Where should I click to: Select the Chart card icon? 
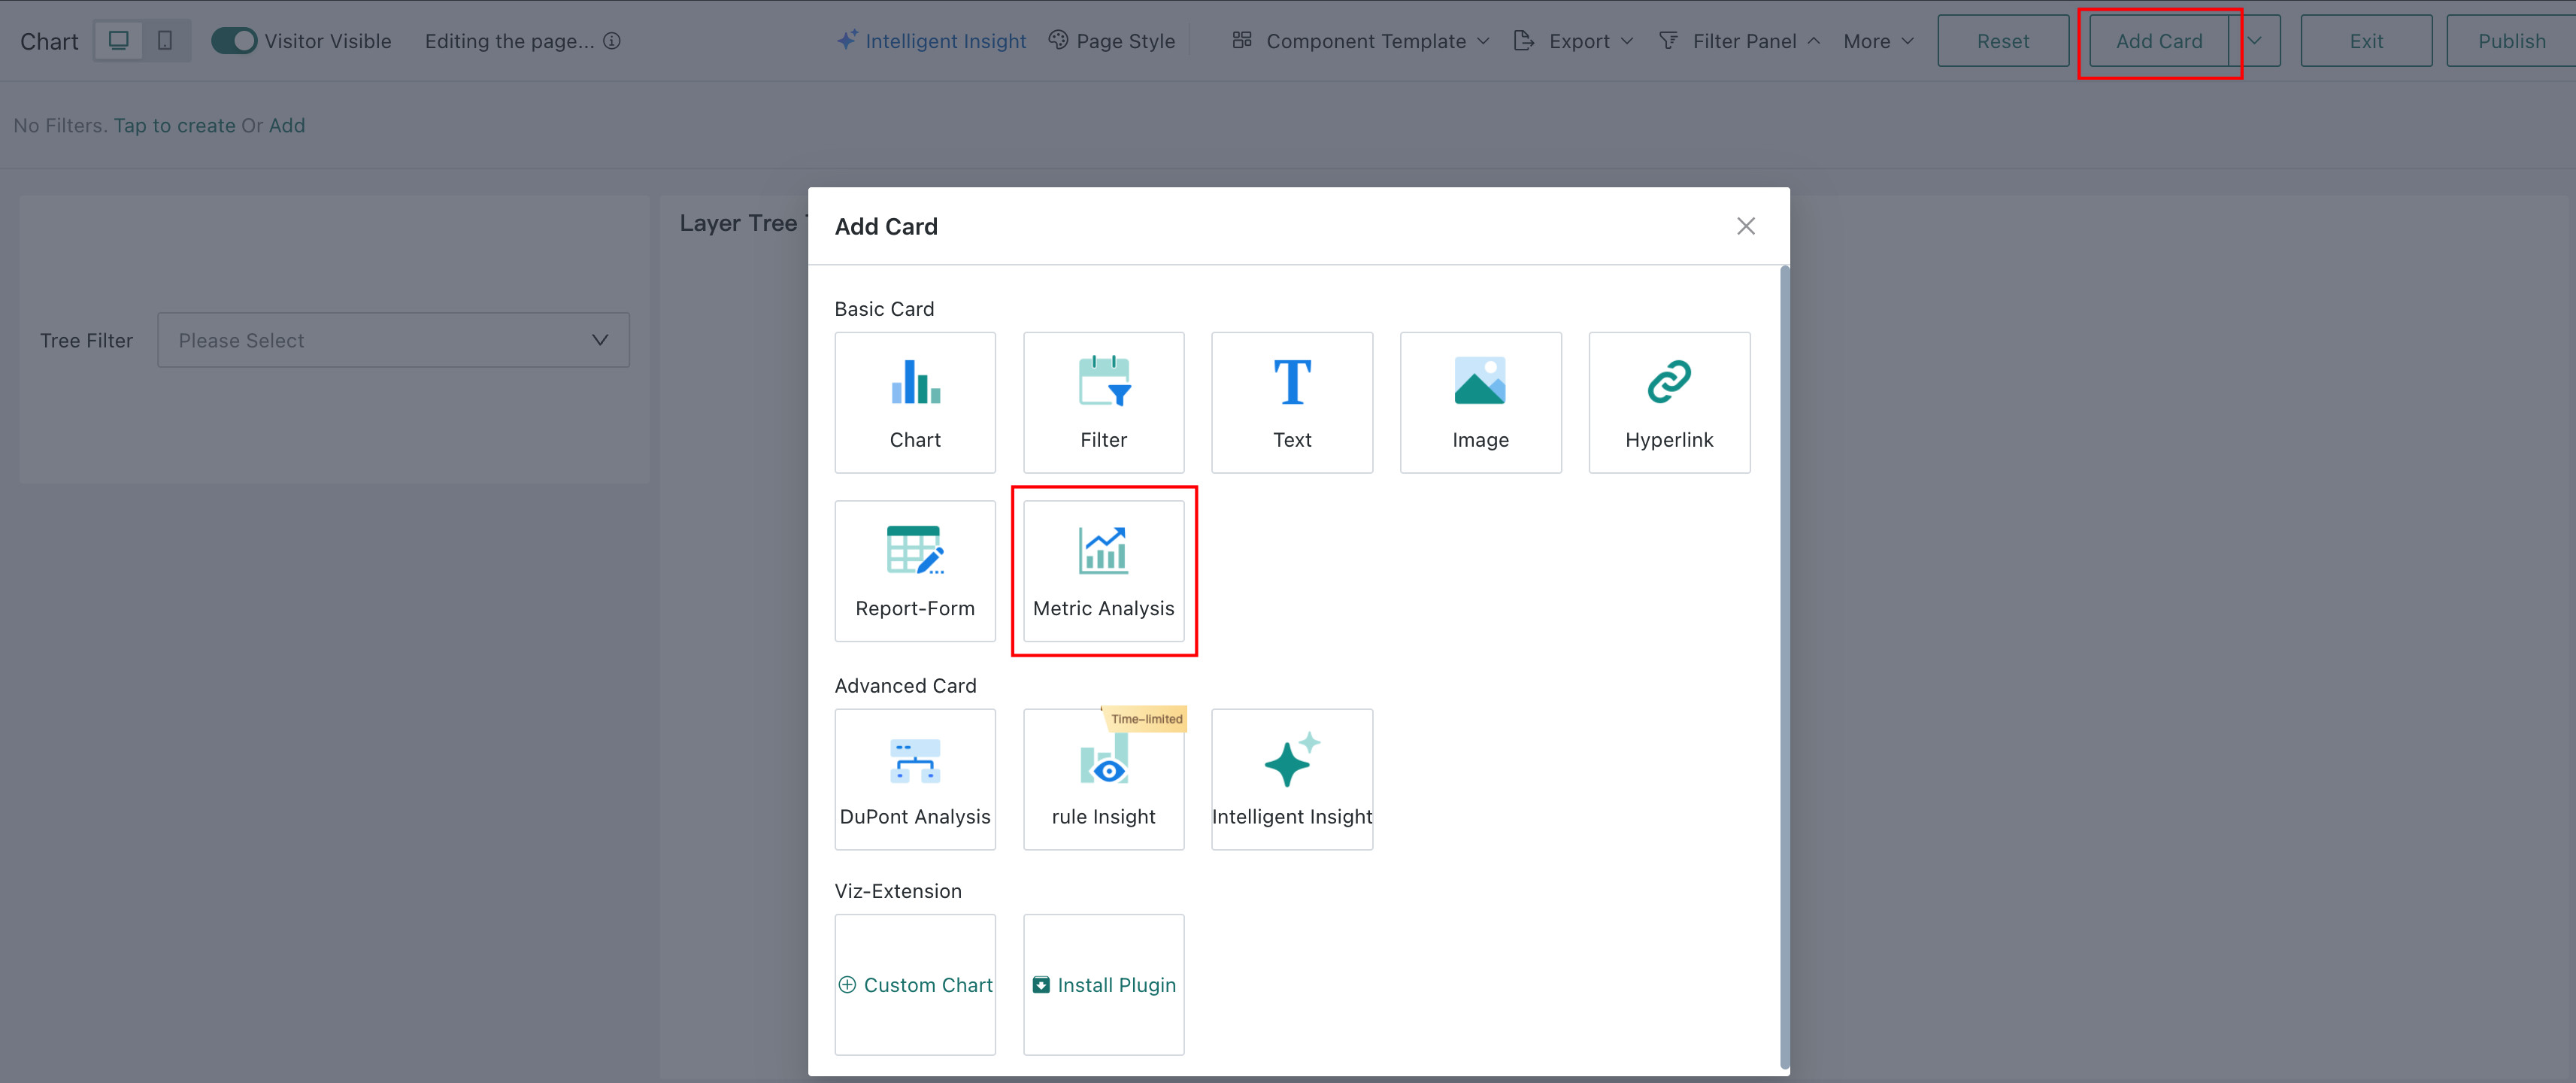pyautogui.click(x=915, y=402)
